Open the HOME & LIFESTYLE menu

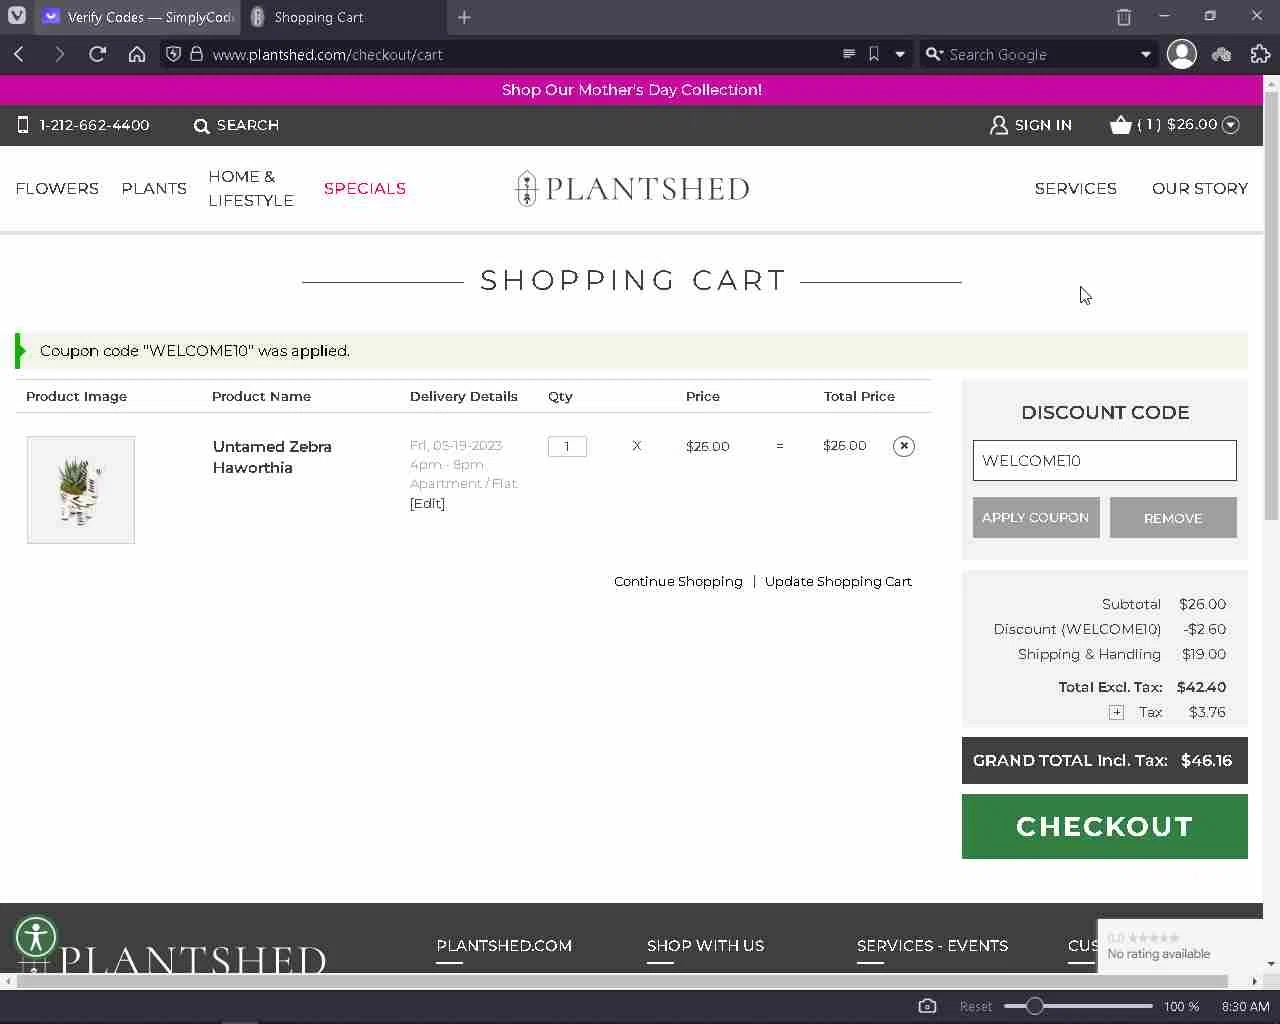coord(251,188)
